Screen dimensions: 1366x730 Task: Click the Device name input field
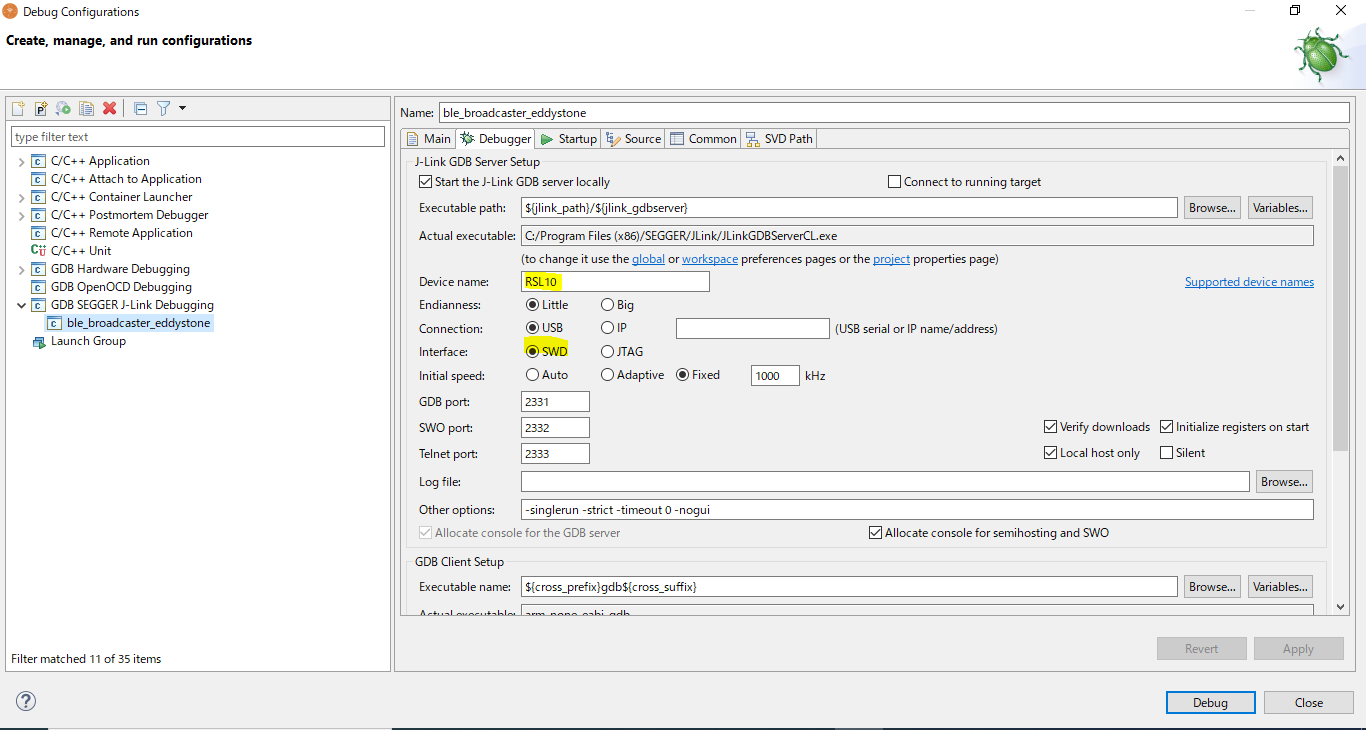[x=615, y=282]
